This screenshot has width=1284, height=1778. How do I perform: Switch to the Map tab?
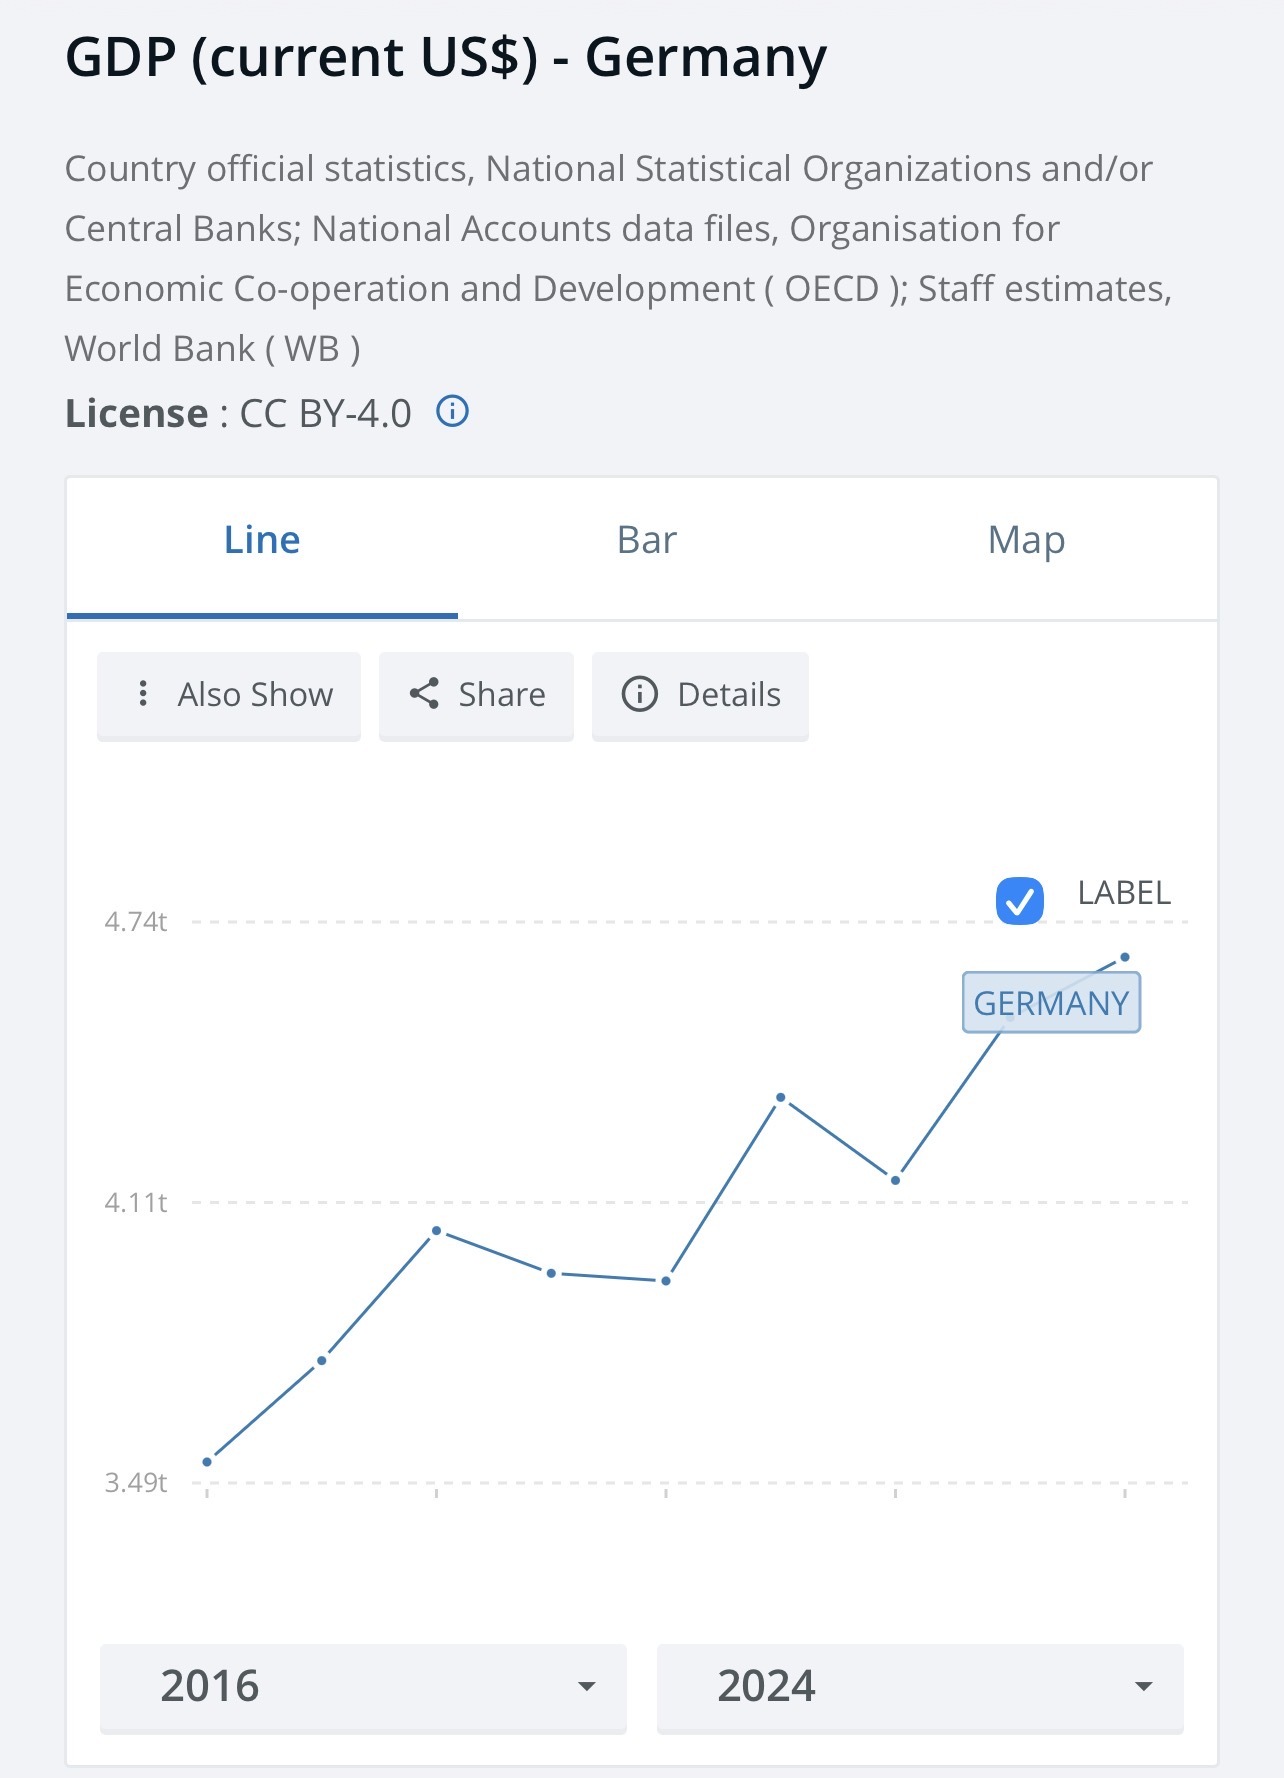1026,541
